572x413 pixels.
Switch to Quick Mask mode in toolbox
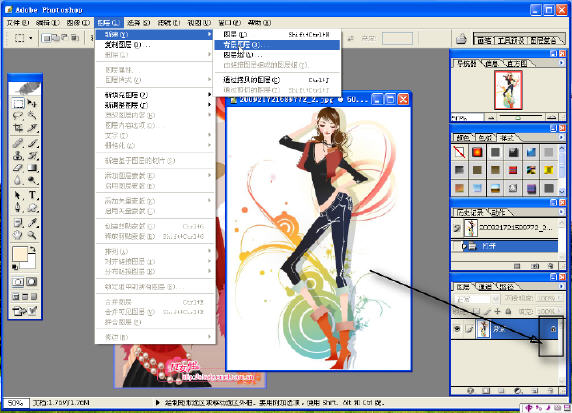(32, 282)
